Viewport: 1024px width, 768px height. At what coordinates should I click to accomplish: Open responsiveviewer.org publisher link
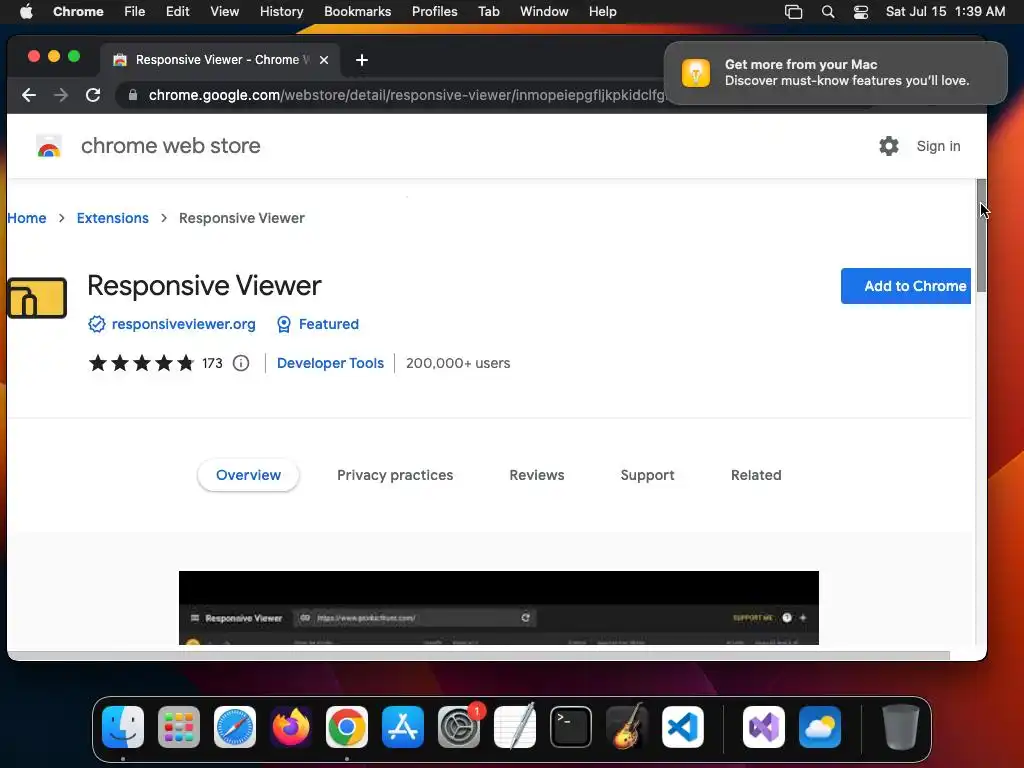(184, 325)
